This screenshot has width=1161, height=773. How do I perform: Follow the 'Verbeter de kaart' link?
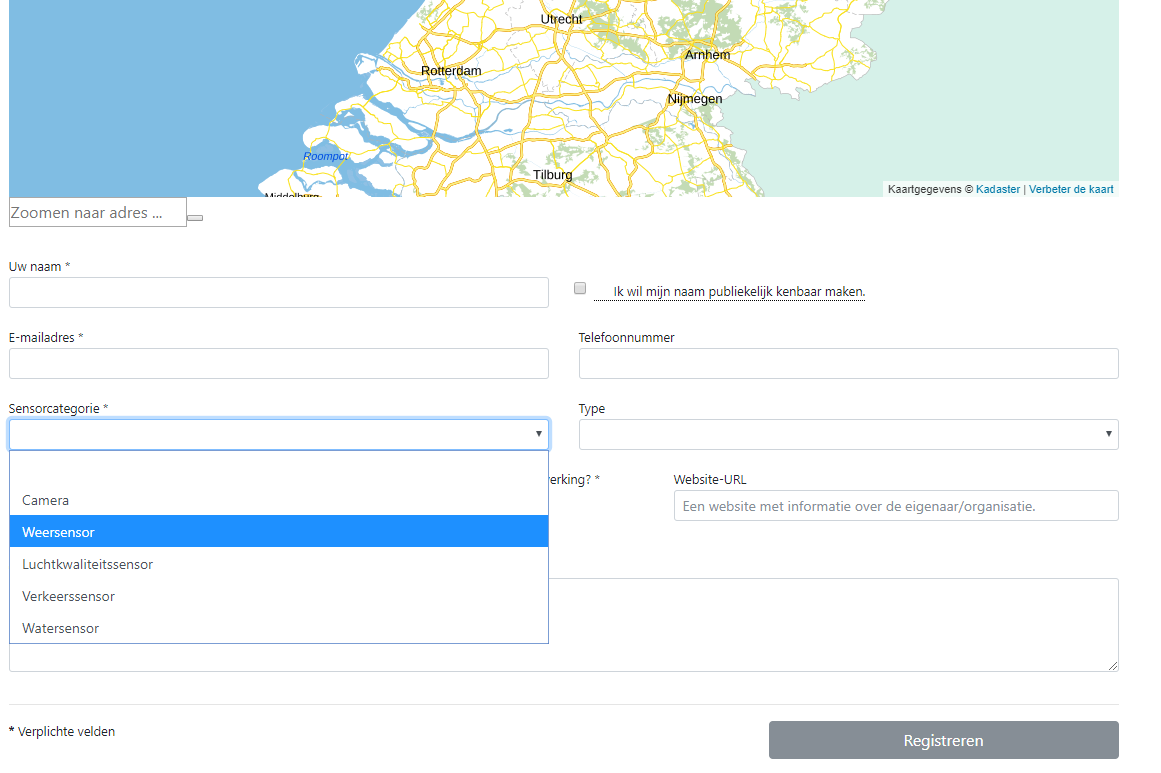pos(1071,189)
